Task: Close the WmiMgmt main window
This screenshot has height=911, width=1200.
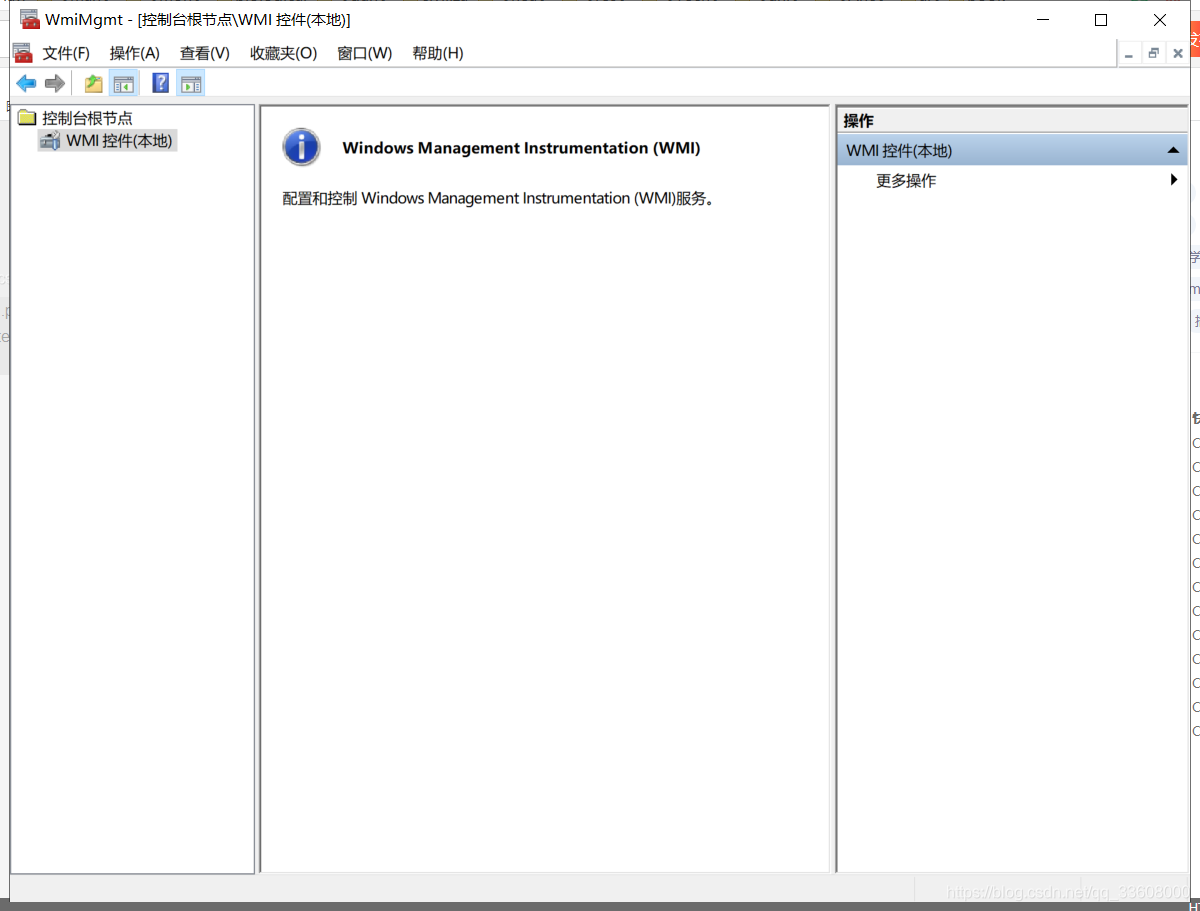Action: click(1159, 20)
